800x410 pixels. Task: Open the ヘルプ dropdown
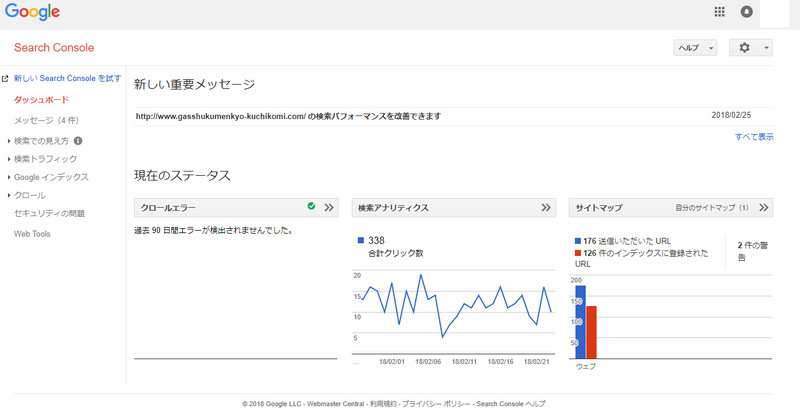(x=695, y=48)
